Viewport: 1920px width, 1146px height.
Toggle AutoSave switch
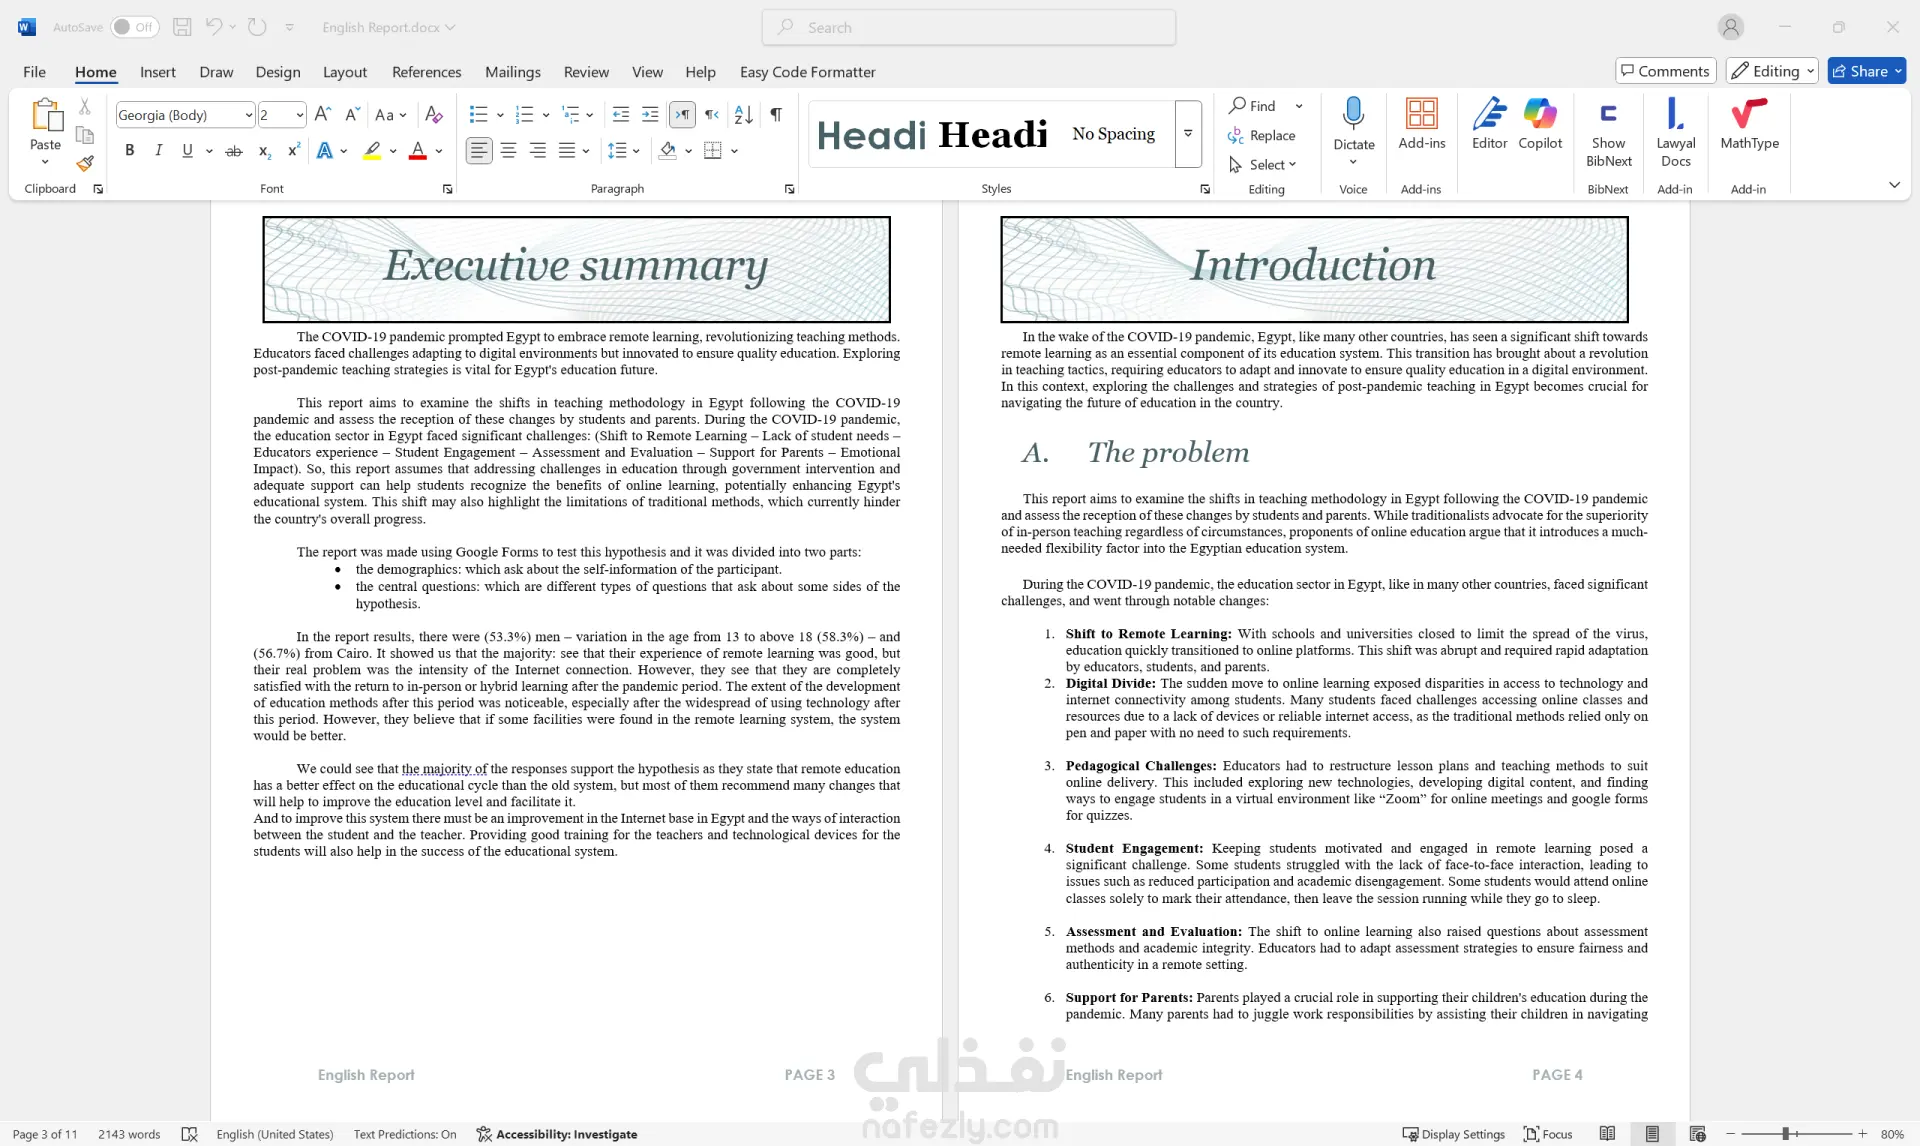point(133,27)
